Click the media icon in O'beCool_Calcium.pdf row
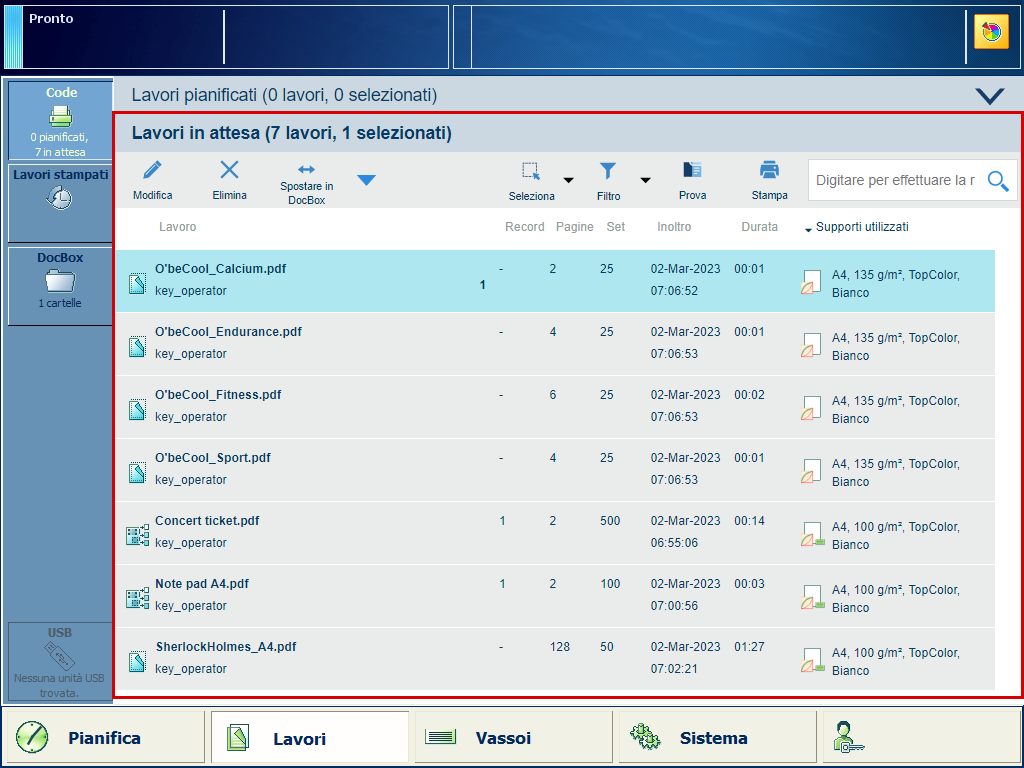This screenshot has height=768, width=1024. coord(811,282)
